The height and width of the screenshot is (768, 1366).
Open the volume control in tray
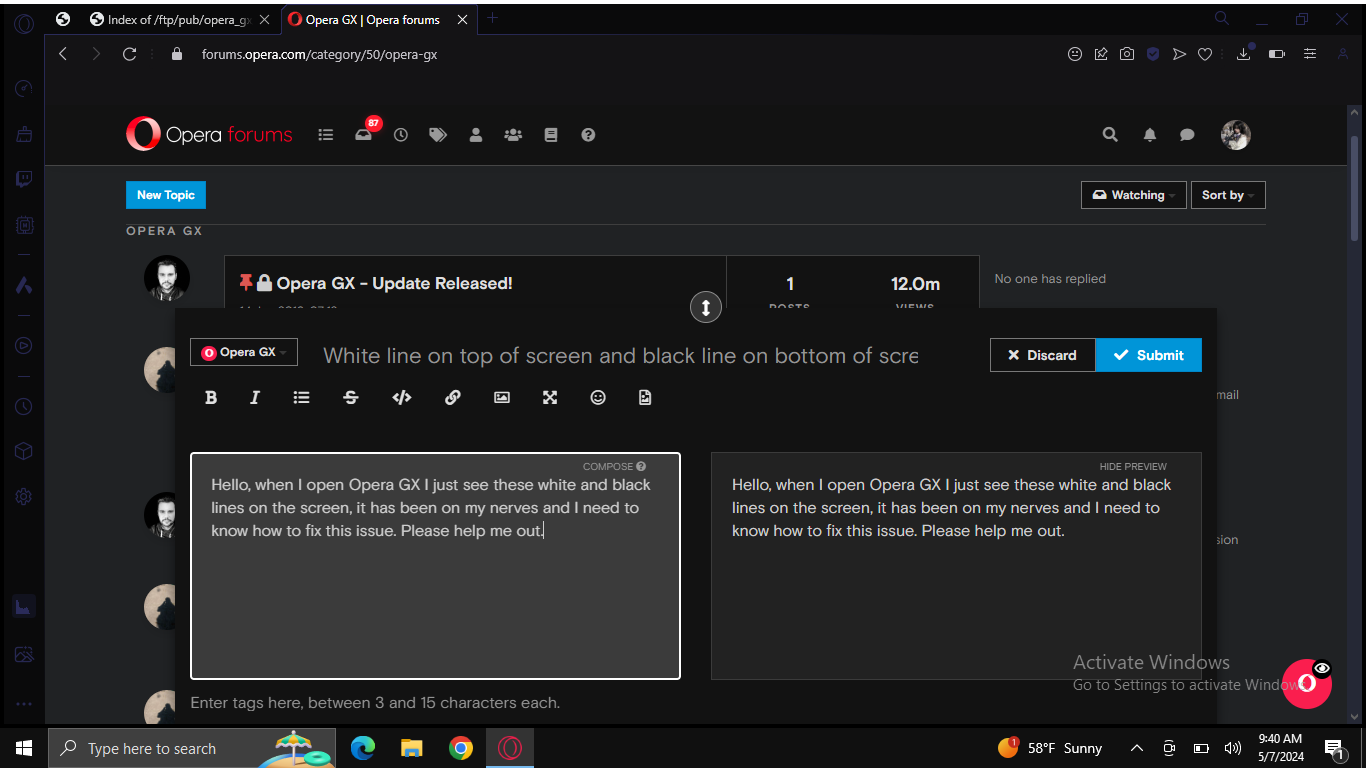[x=1233, y=748]
